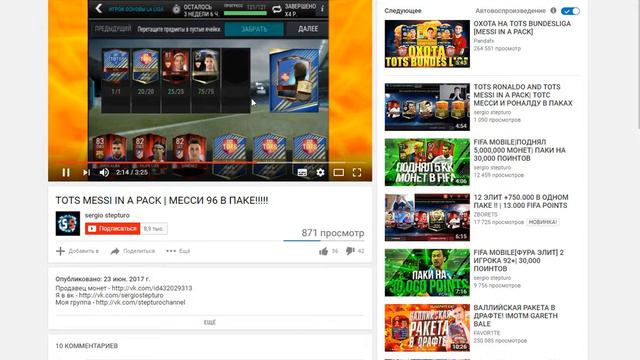Open sergio stepturo channel name link

[107, 215]
